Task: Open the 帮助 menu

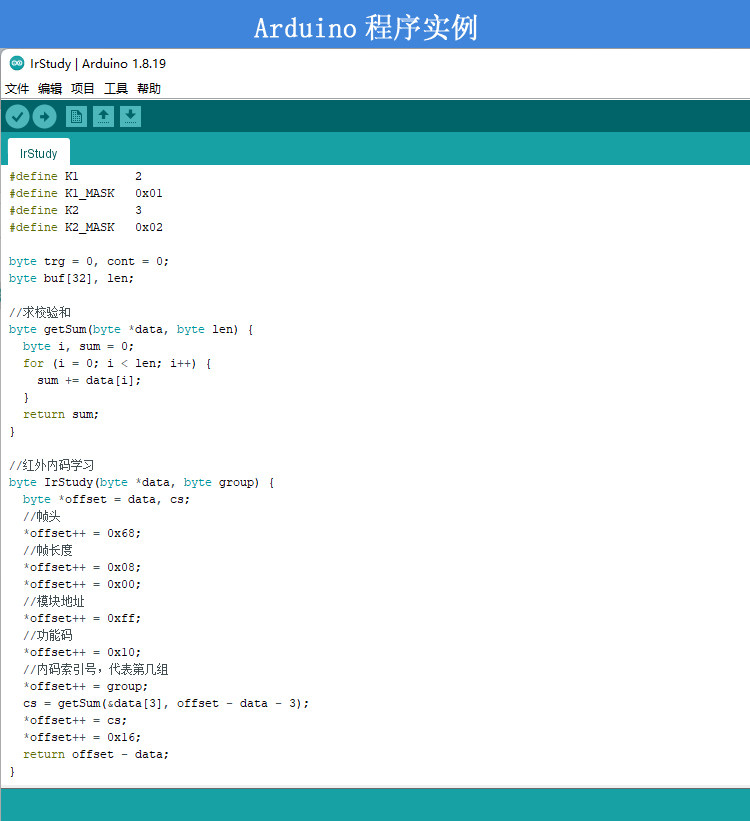Action: point(149,88)
